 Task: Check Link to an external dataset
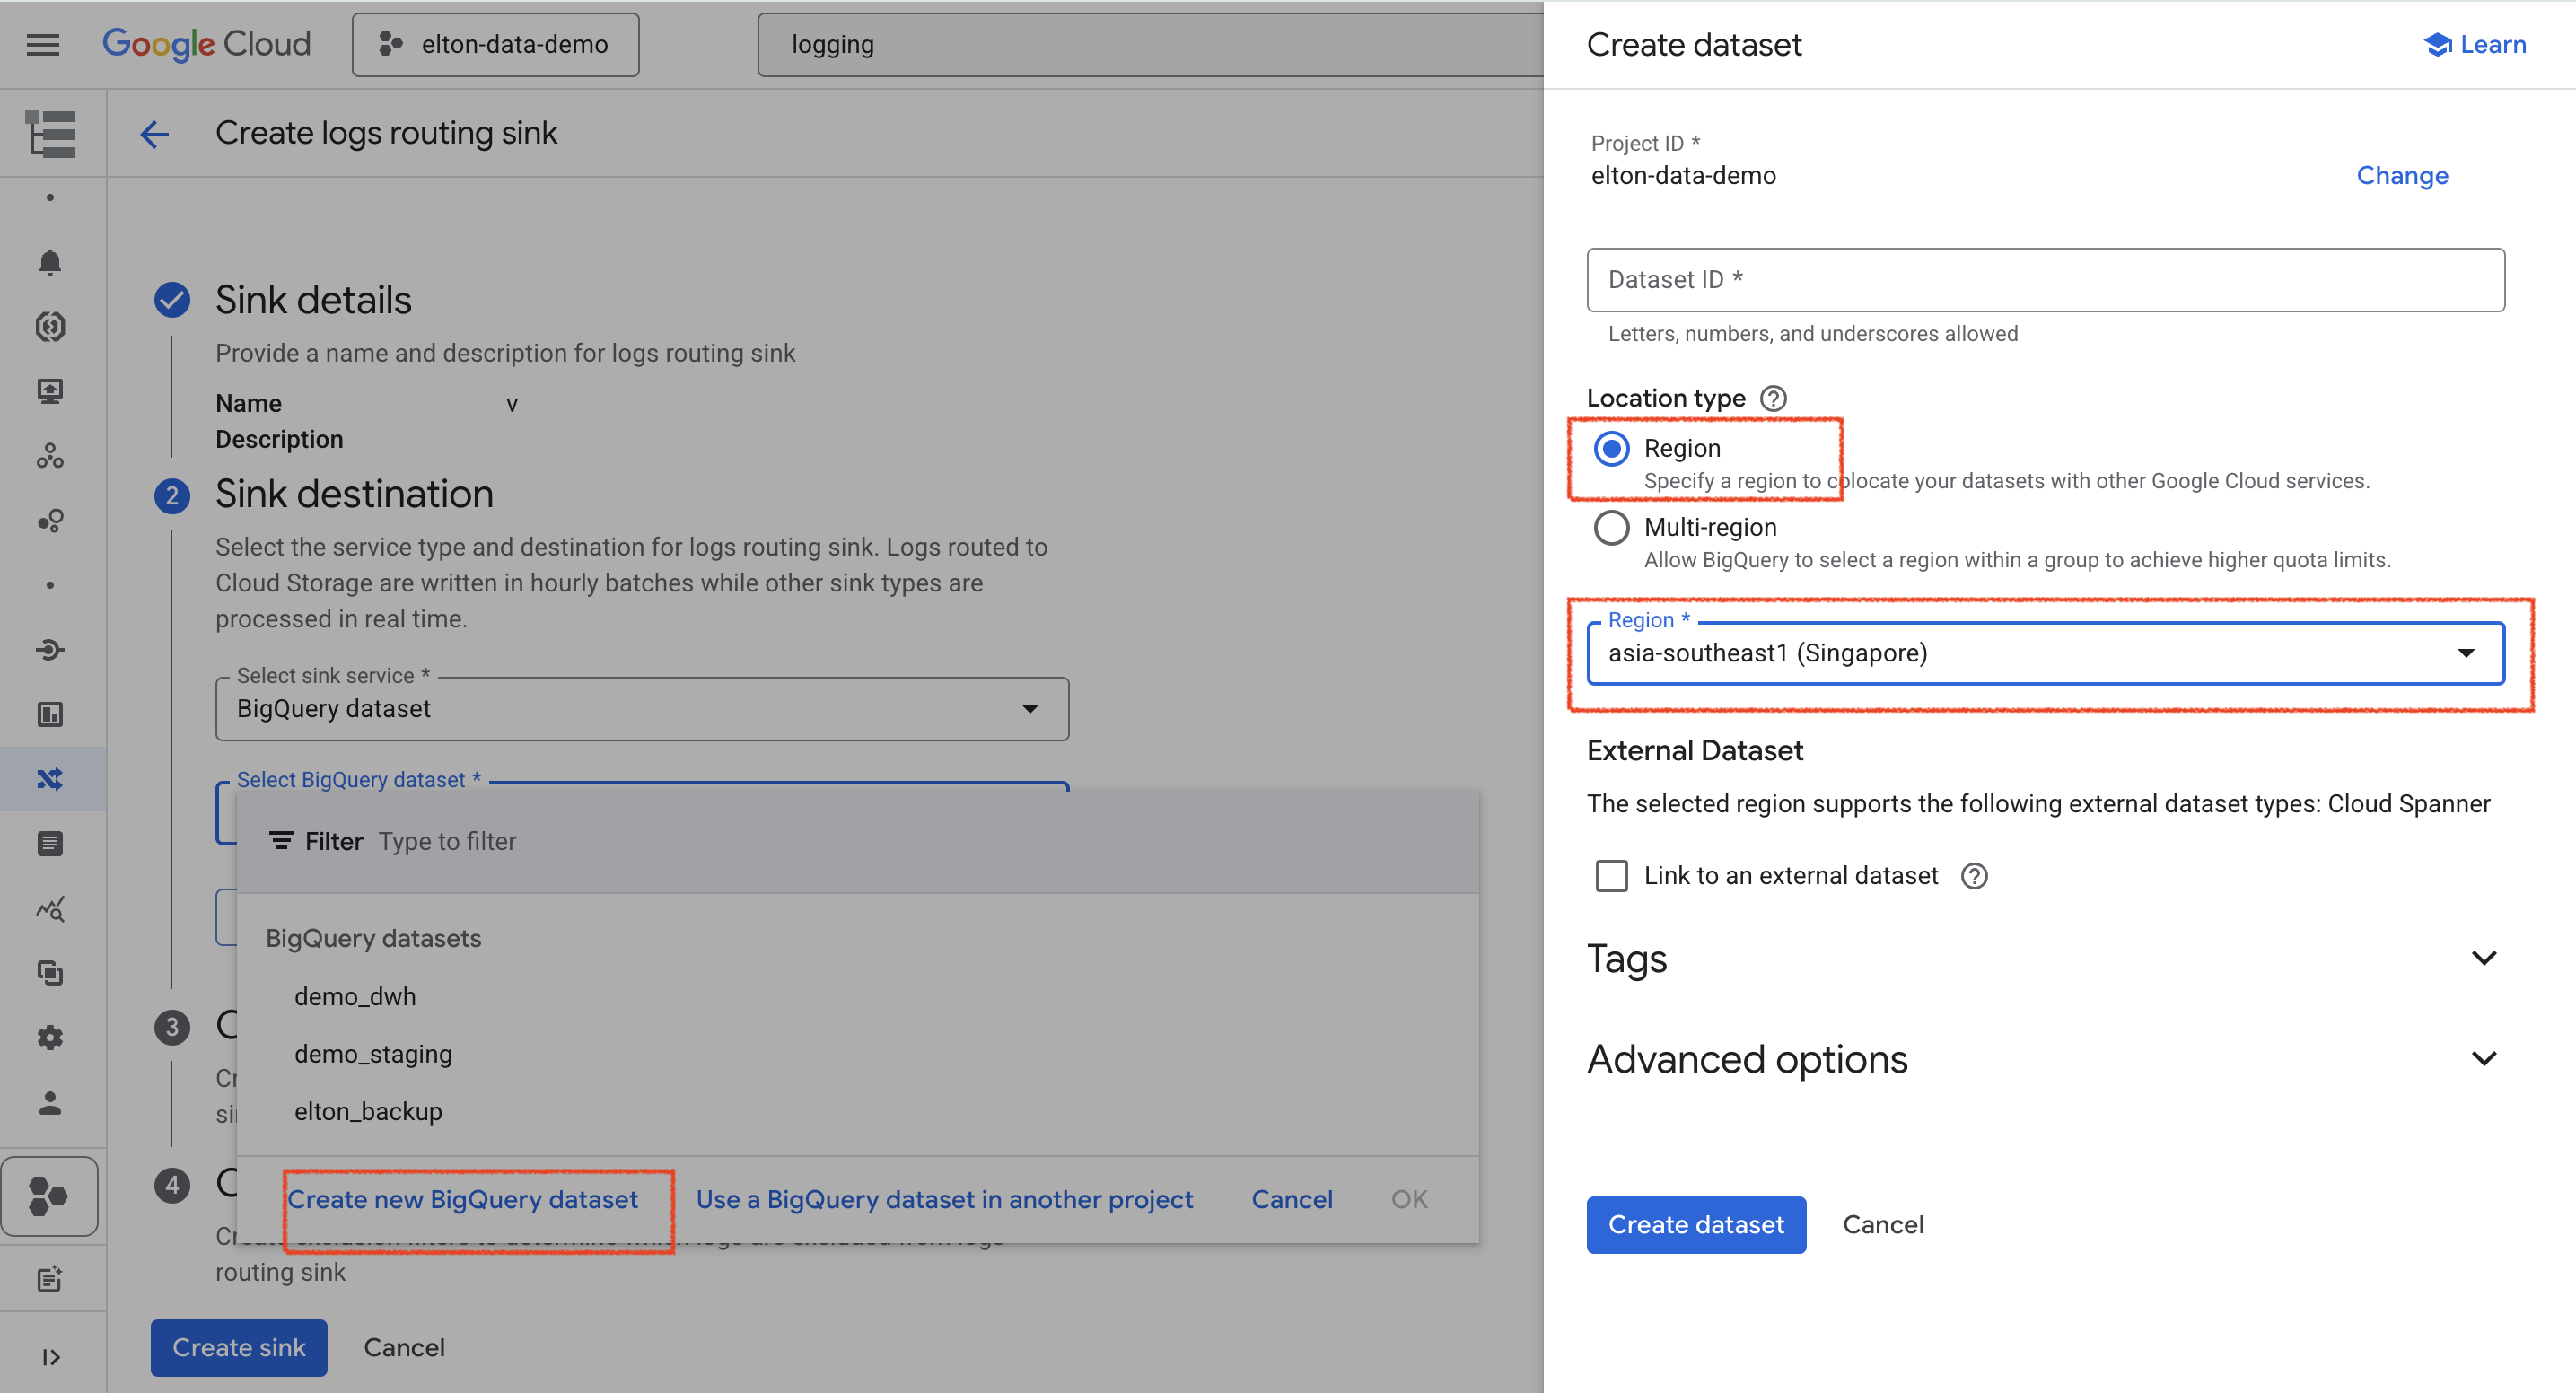click(1611, 876)
